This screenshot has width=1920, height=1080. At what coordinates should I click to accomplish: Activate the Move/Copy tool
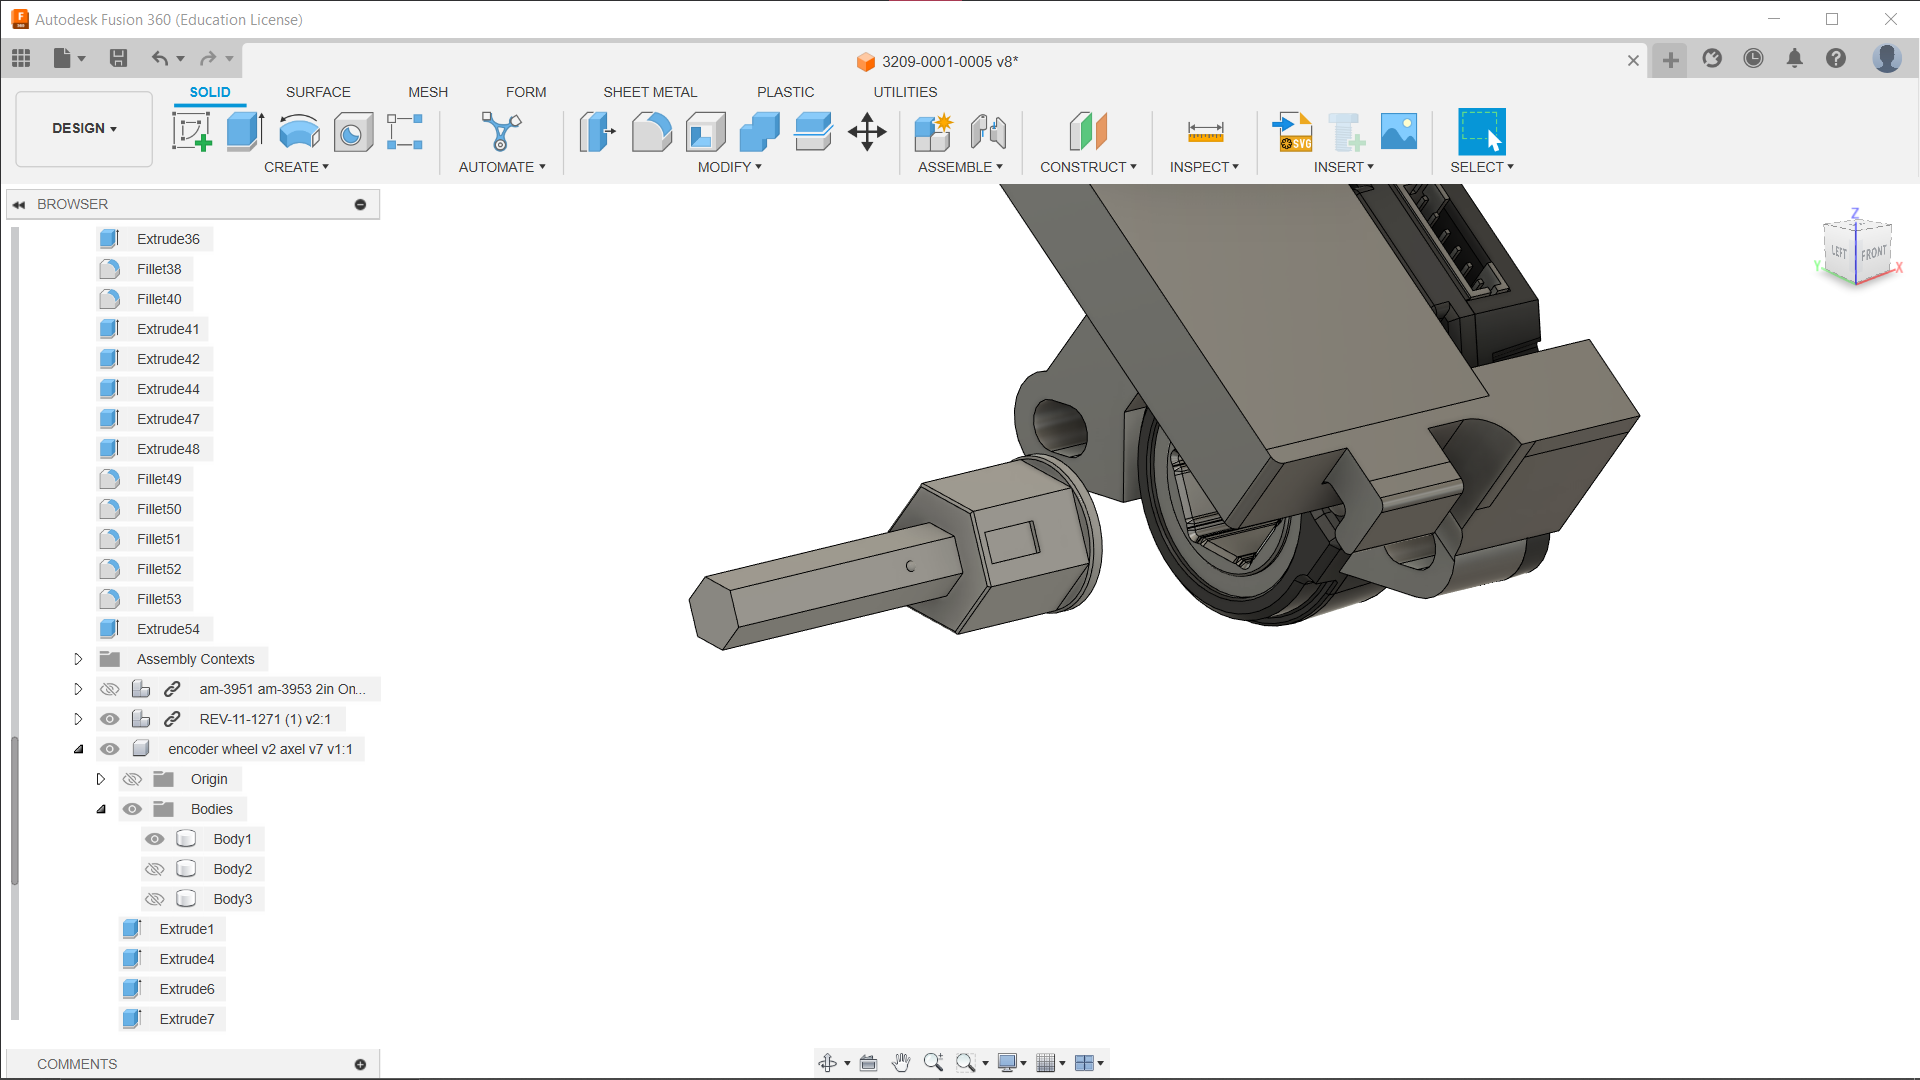tap(867, 131)
